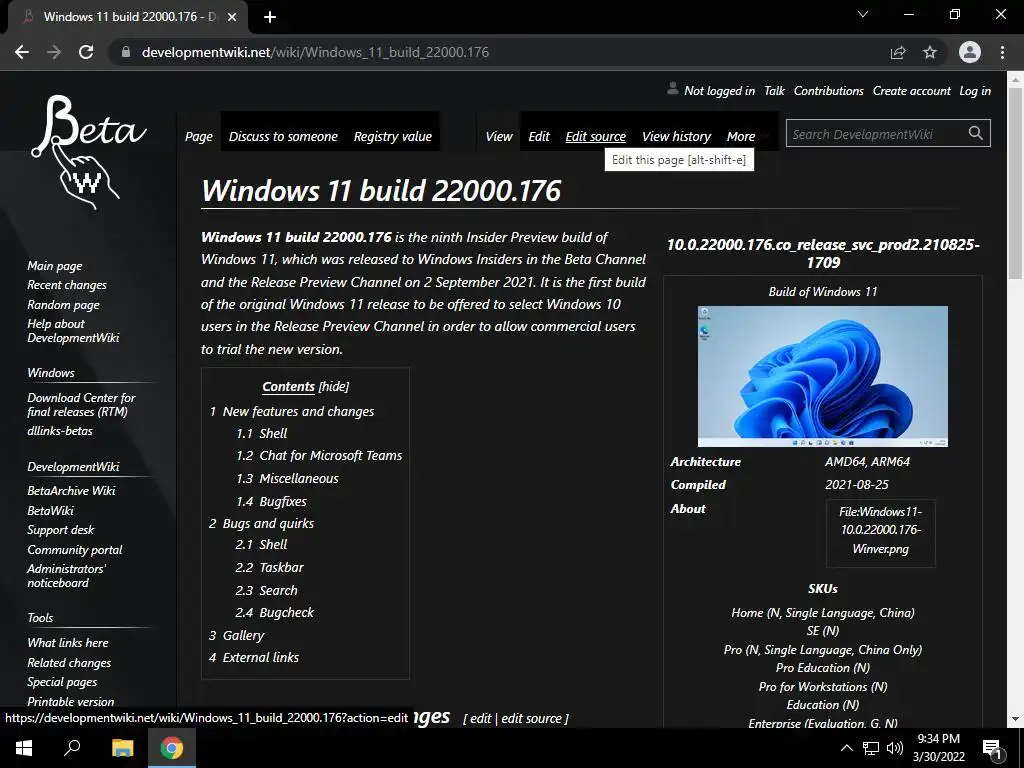
Task: Open Special pages link
Action: [62, 682]
